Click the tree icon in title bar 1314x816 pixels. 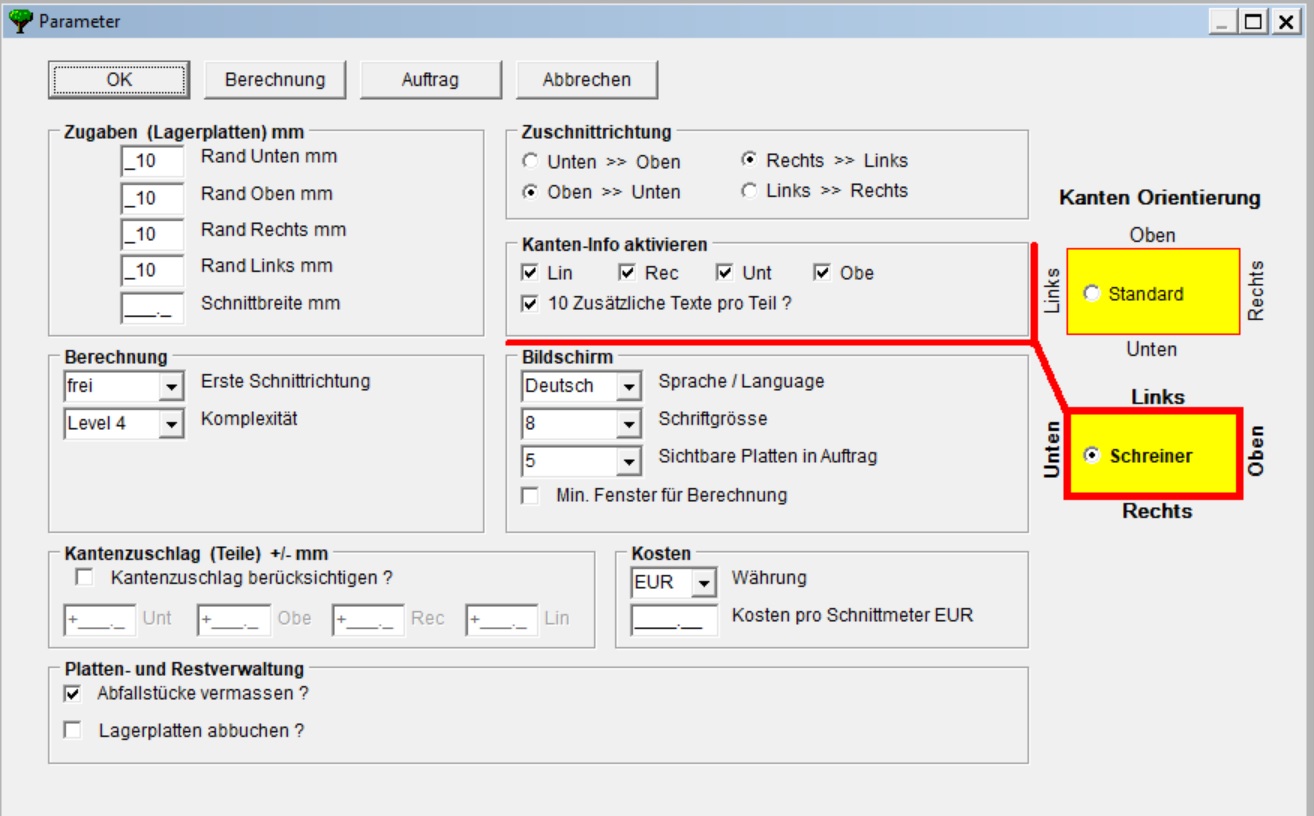[20, 20]
